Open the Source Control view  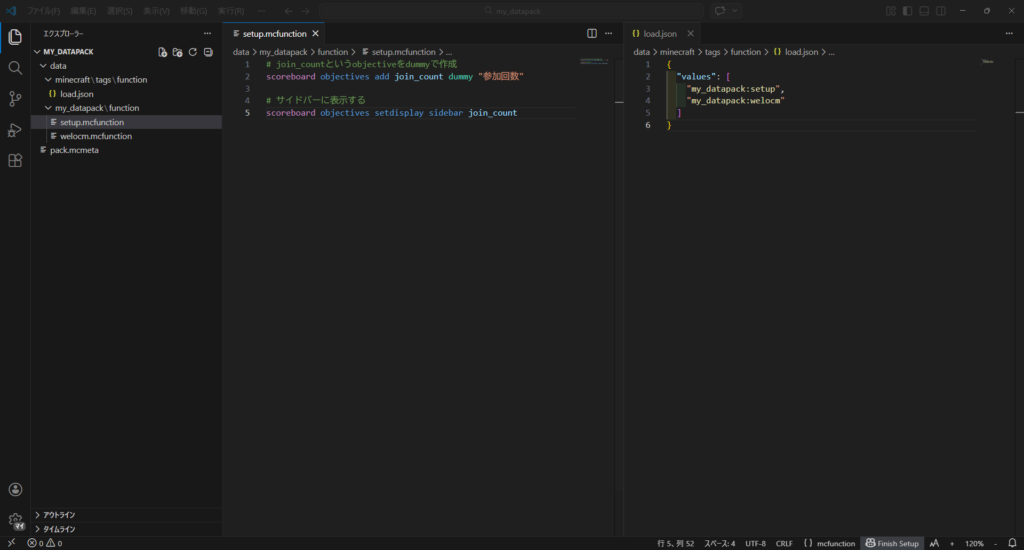click(15, 99)
